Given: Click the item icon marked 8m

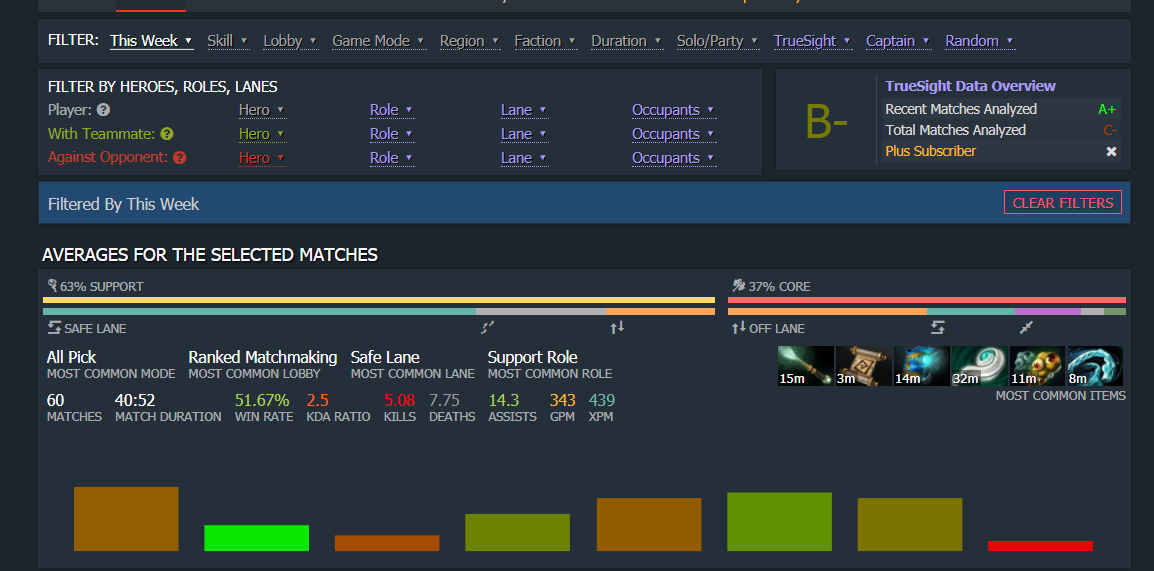Looking at the screenshot, I should pos(1095,366).
